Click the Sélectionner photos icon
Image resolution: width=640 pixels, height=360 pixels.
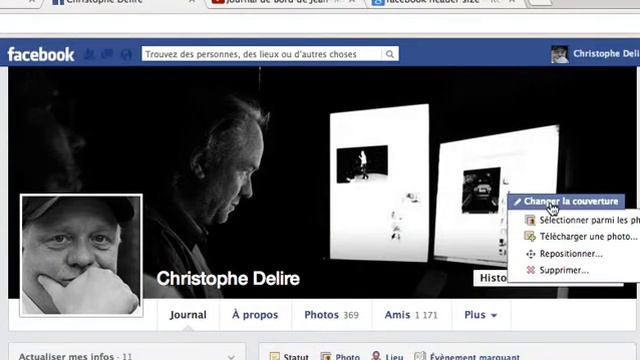tap(530, 220)
